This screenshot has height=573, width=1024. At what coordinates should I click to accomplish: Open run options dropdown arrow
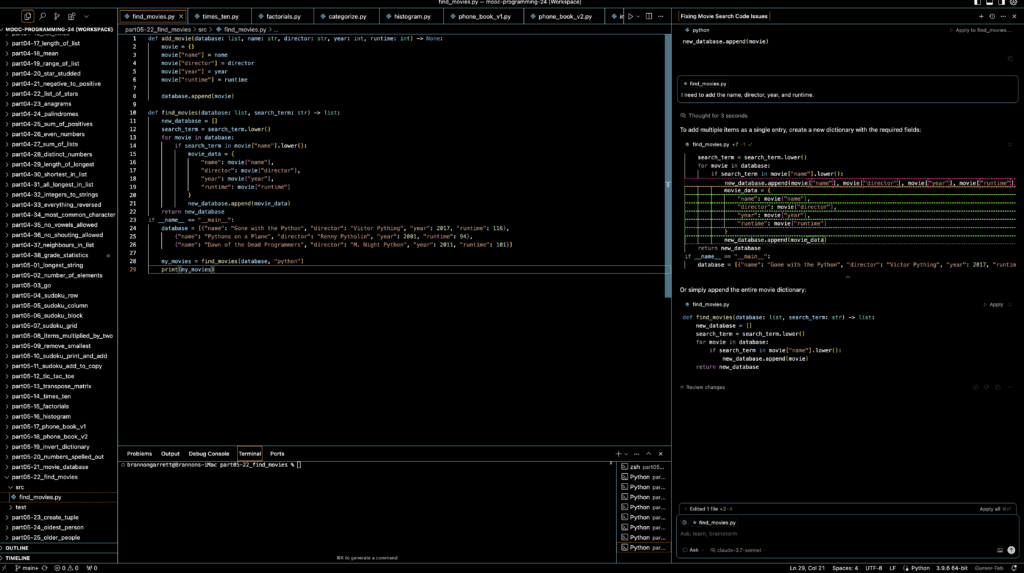(x=638, y=16)
